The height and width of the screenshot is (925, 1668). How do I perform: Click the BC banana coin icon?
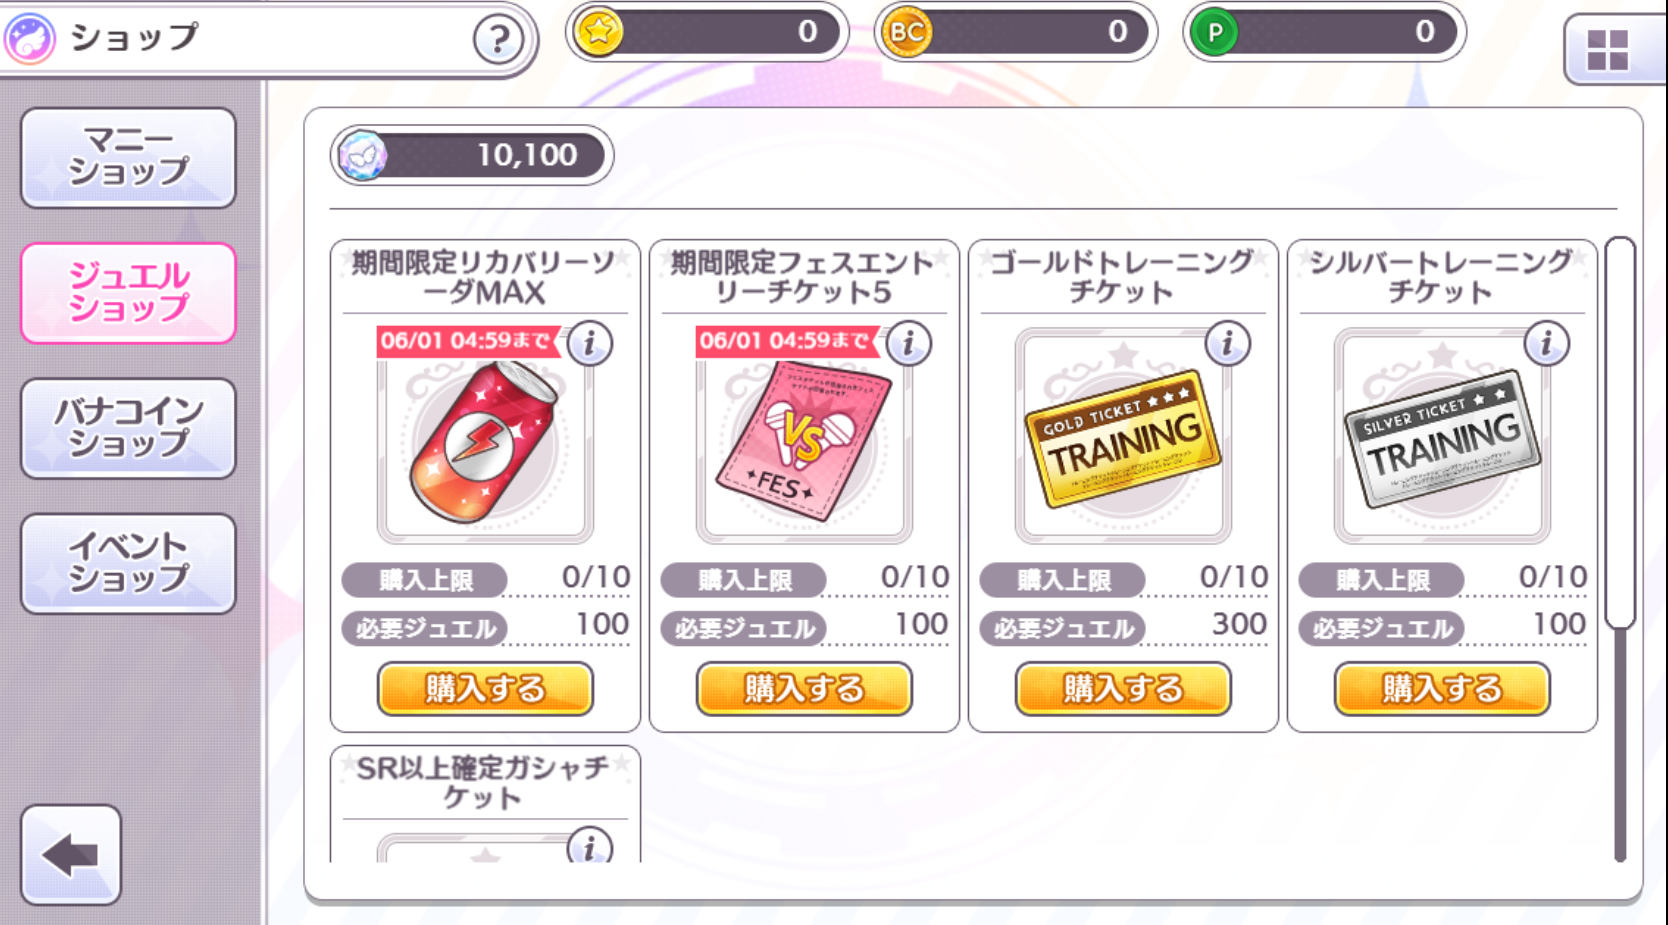tap(907, 32)
